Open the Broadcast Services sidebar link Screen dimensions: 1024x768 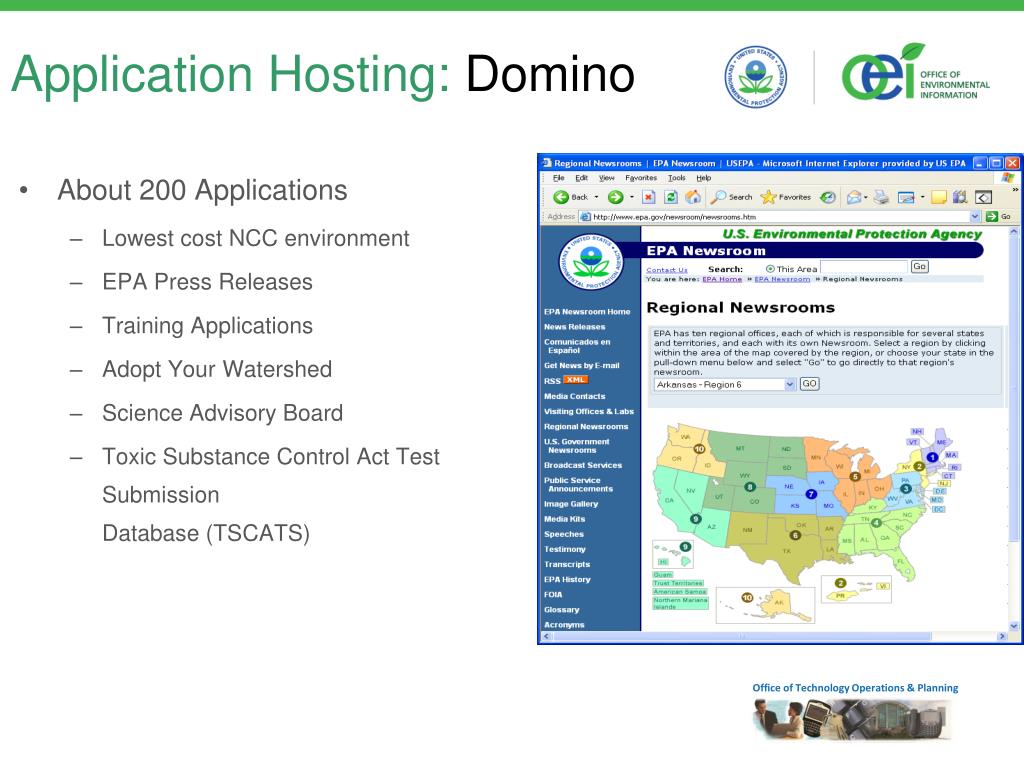point(583,465)
